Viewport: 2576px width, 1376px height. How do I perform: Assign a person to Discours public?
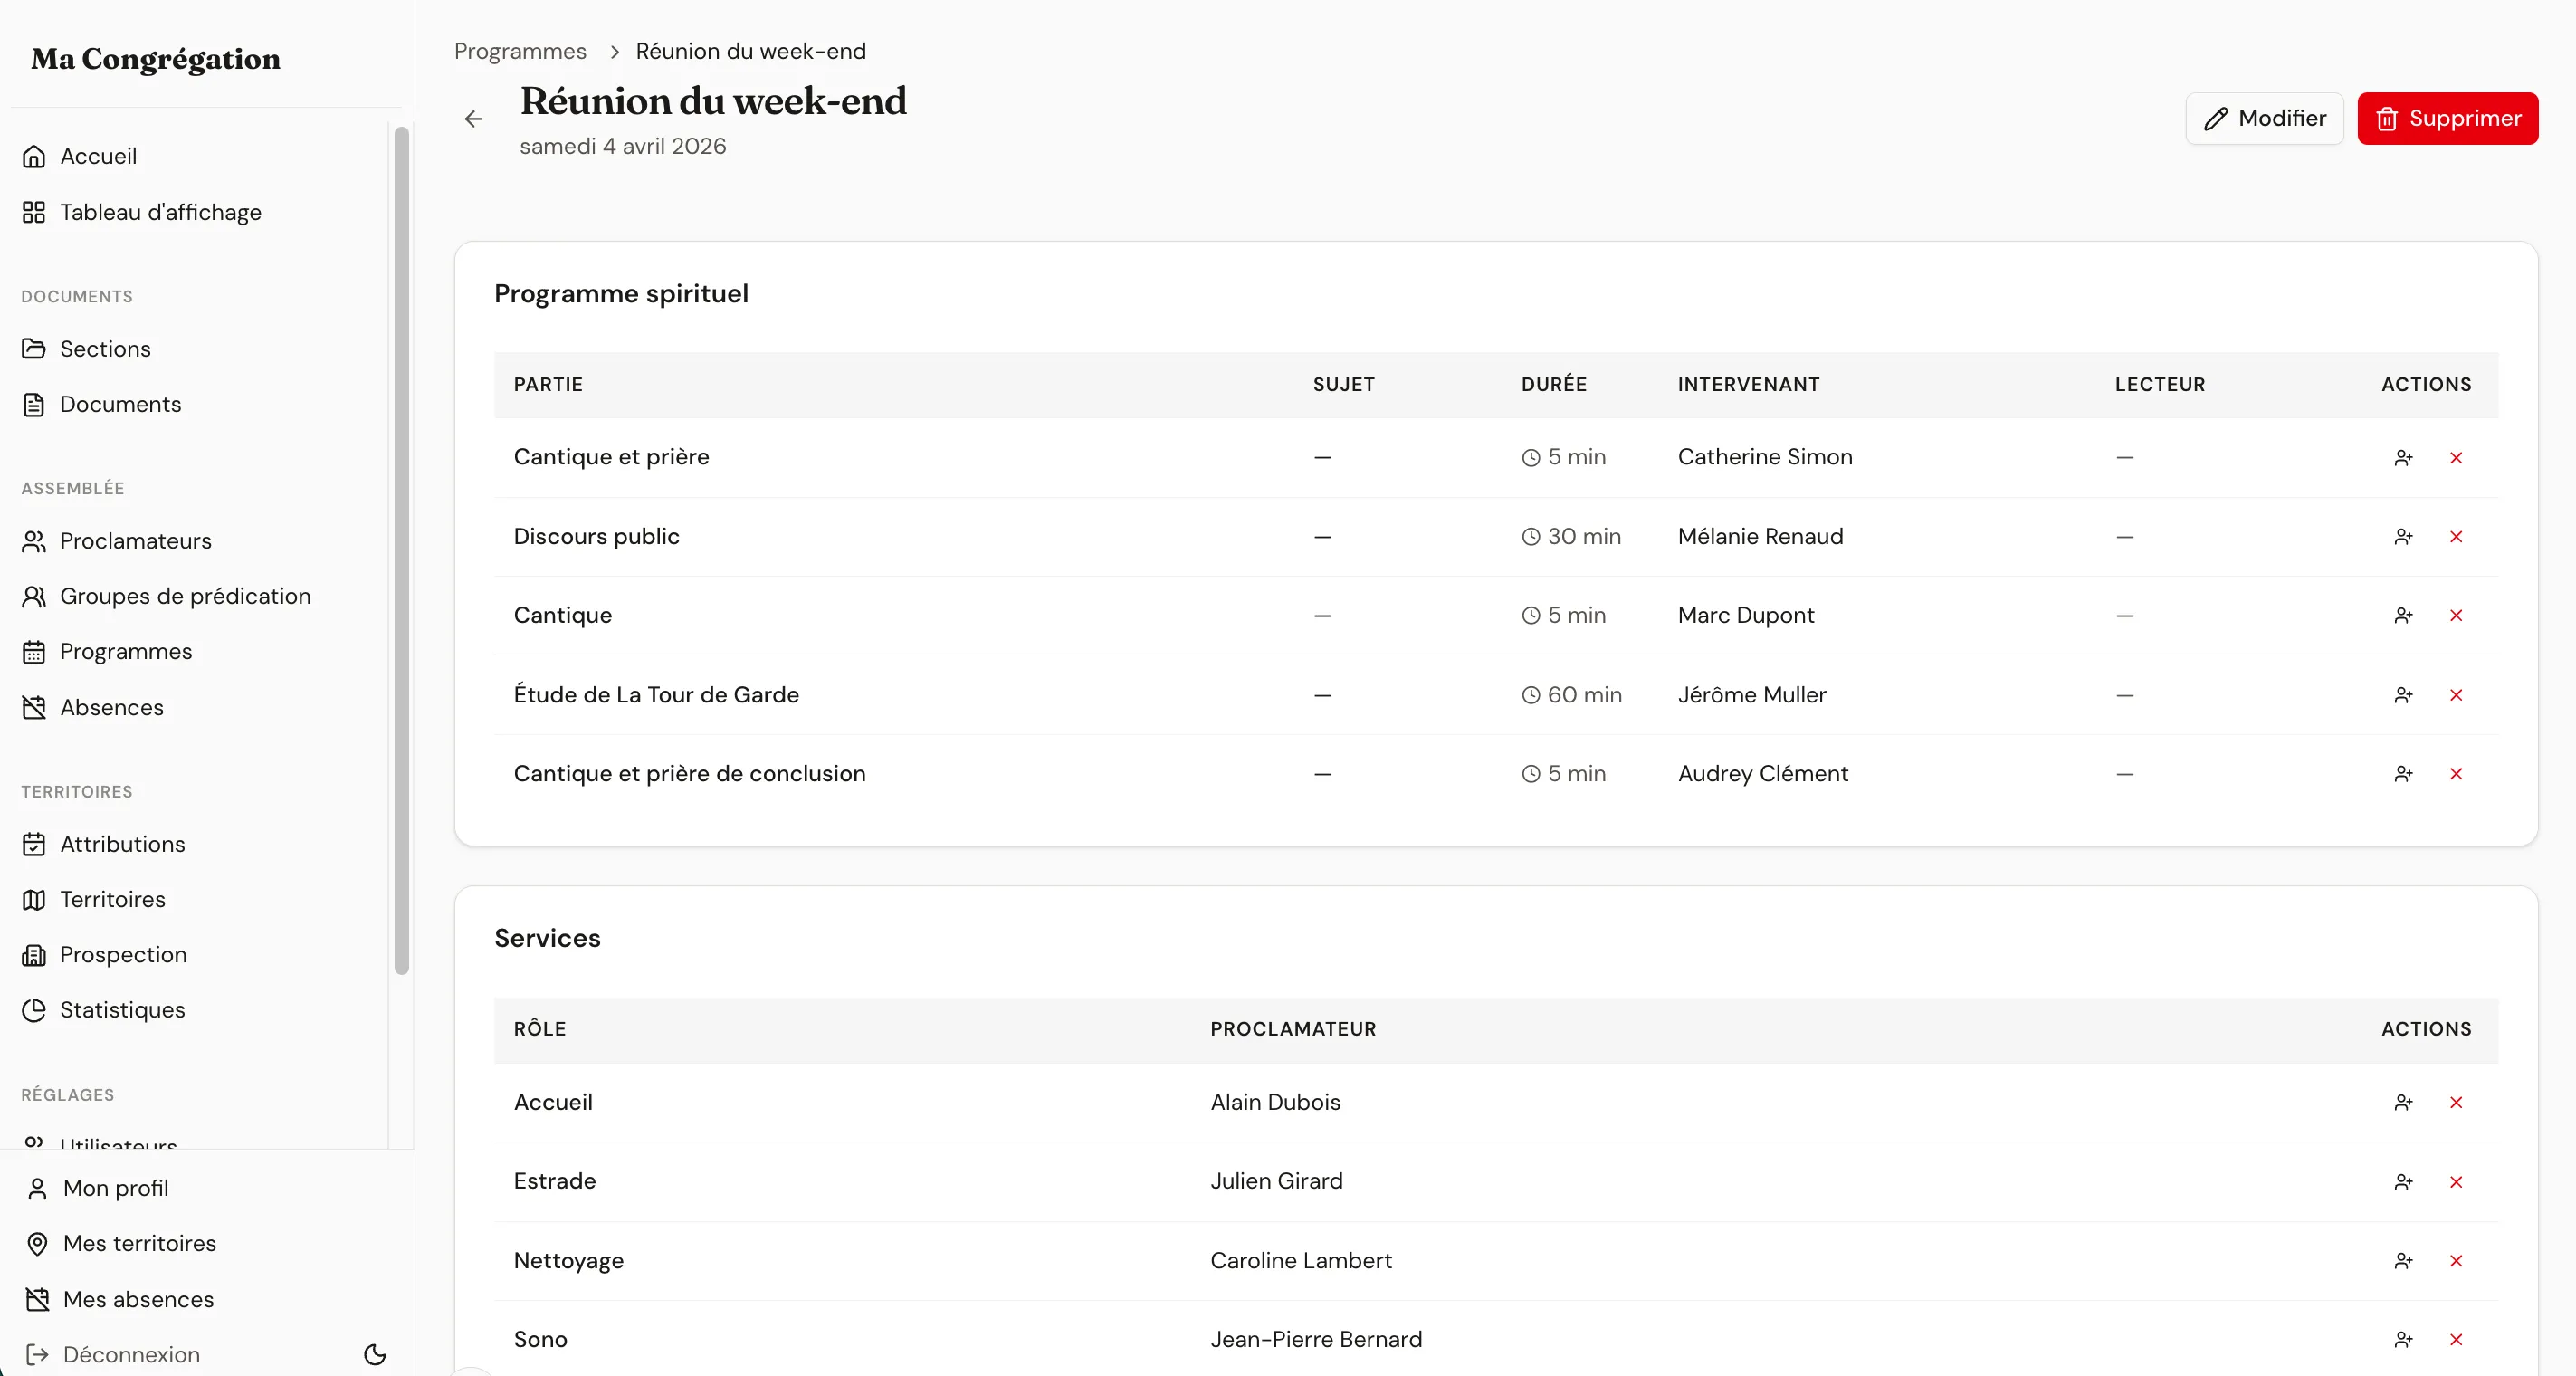point(2403,537)
